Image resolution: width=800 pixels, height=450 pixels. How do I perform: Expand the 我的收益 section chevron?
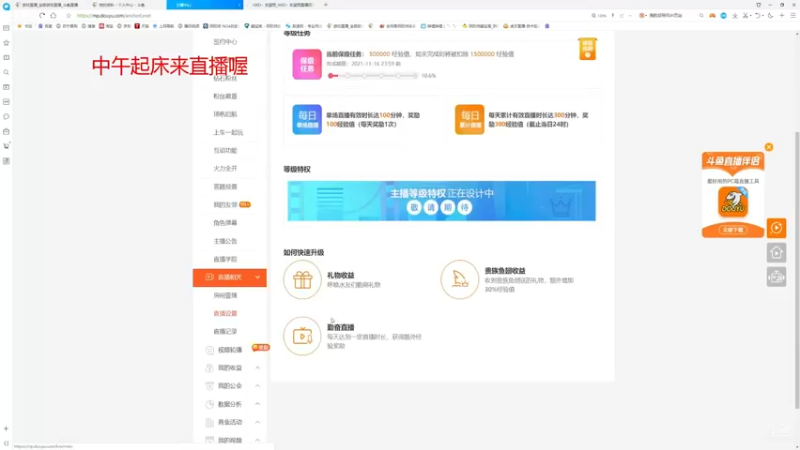click(x=257, y=367)
